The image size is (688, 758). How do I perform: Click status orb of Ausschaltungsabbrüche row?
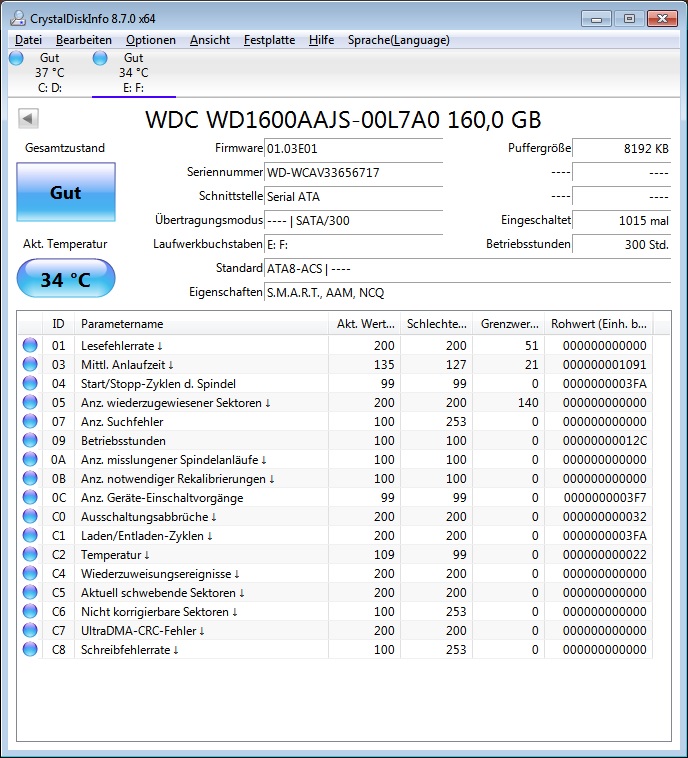point(30,516)
